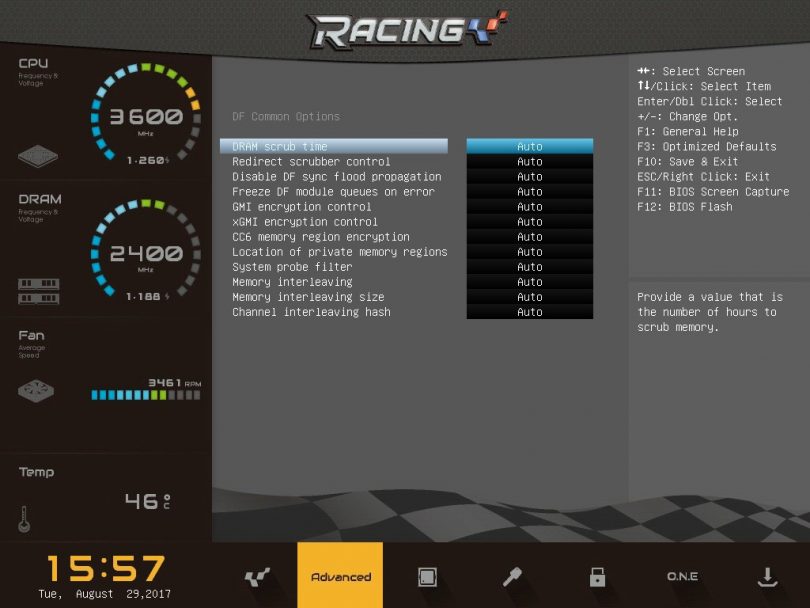
Task: Switch to the O.N.E tab
Action: point(682,577)
